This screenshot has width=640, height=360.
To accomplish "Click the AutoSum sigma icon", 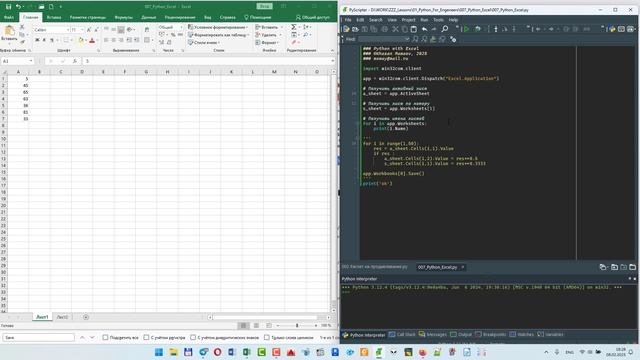I will tap(293, 27).
